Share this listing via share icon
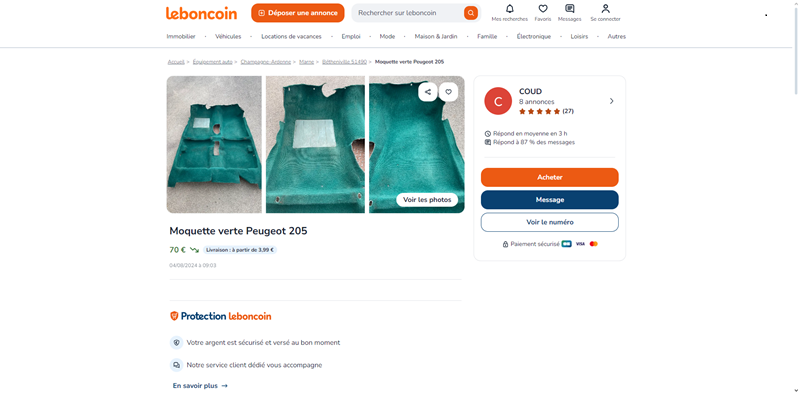The width and height of the screenshot is (800, 394). [x=428, y=92]
